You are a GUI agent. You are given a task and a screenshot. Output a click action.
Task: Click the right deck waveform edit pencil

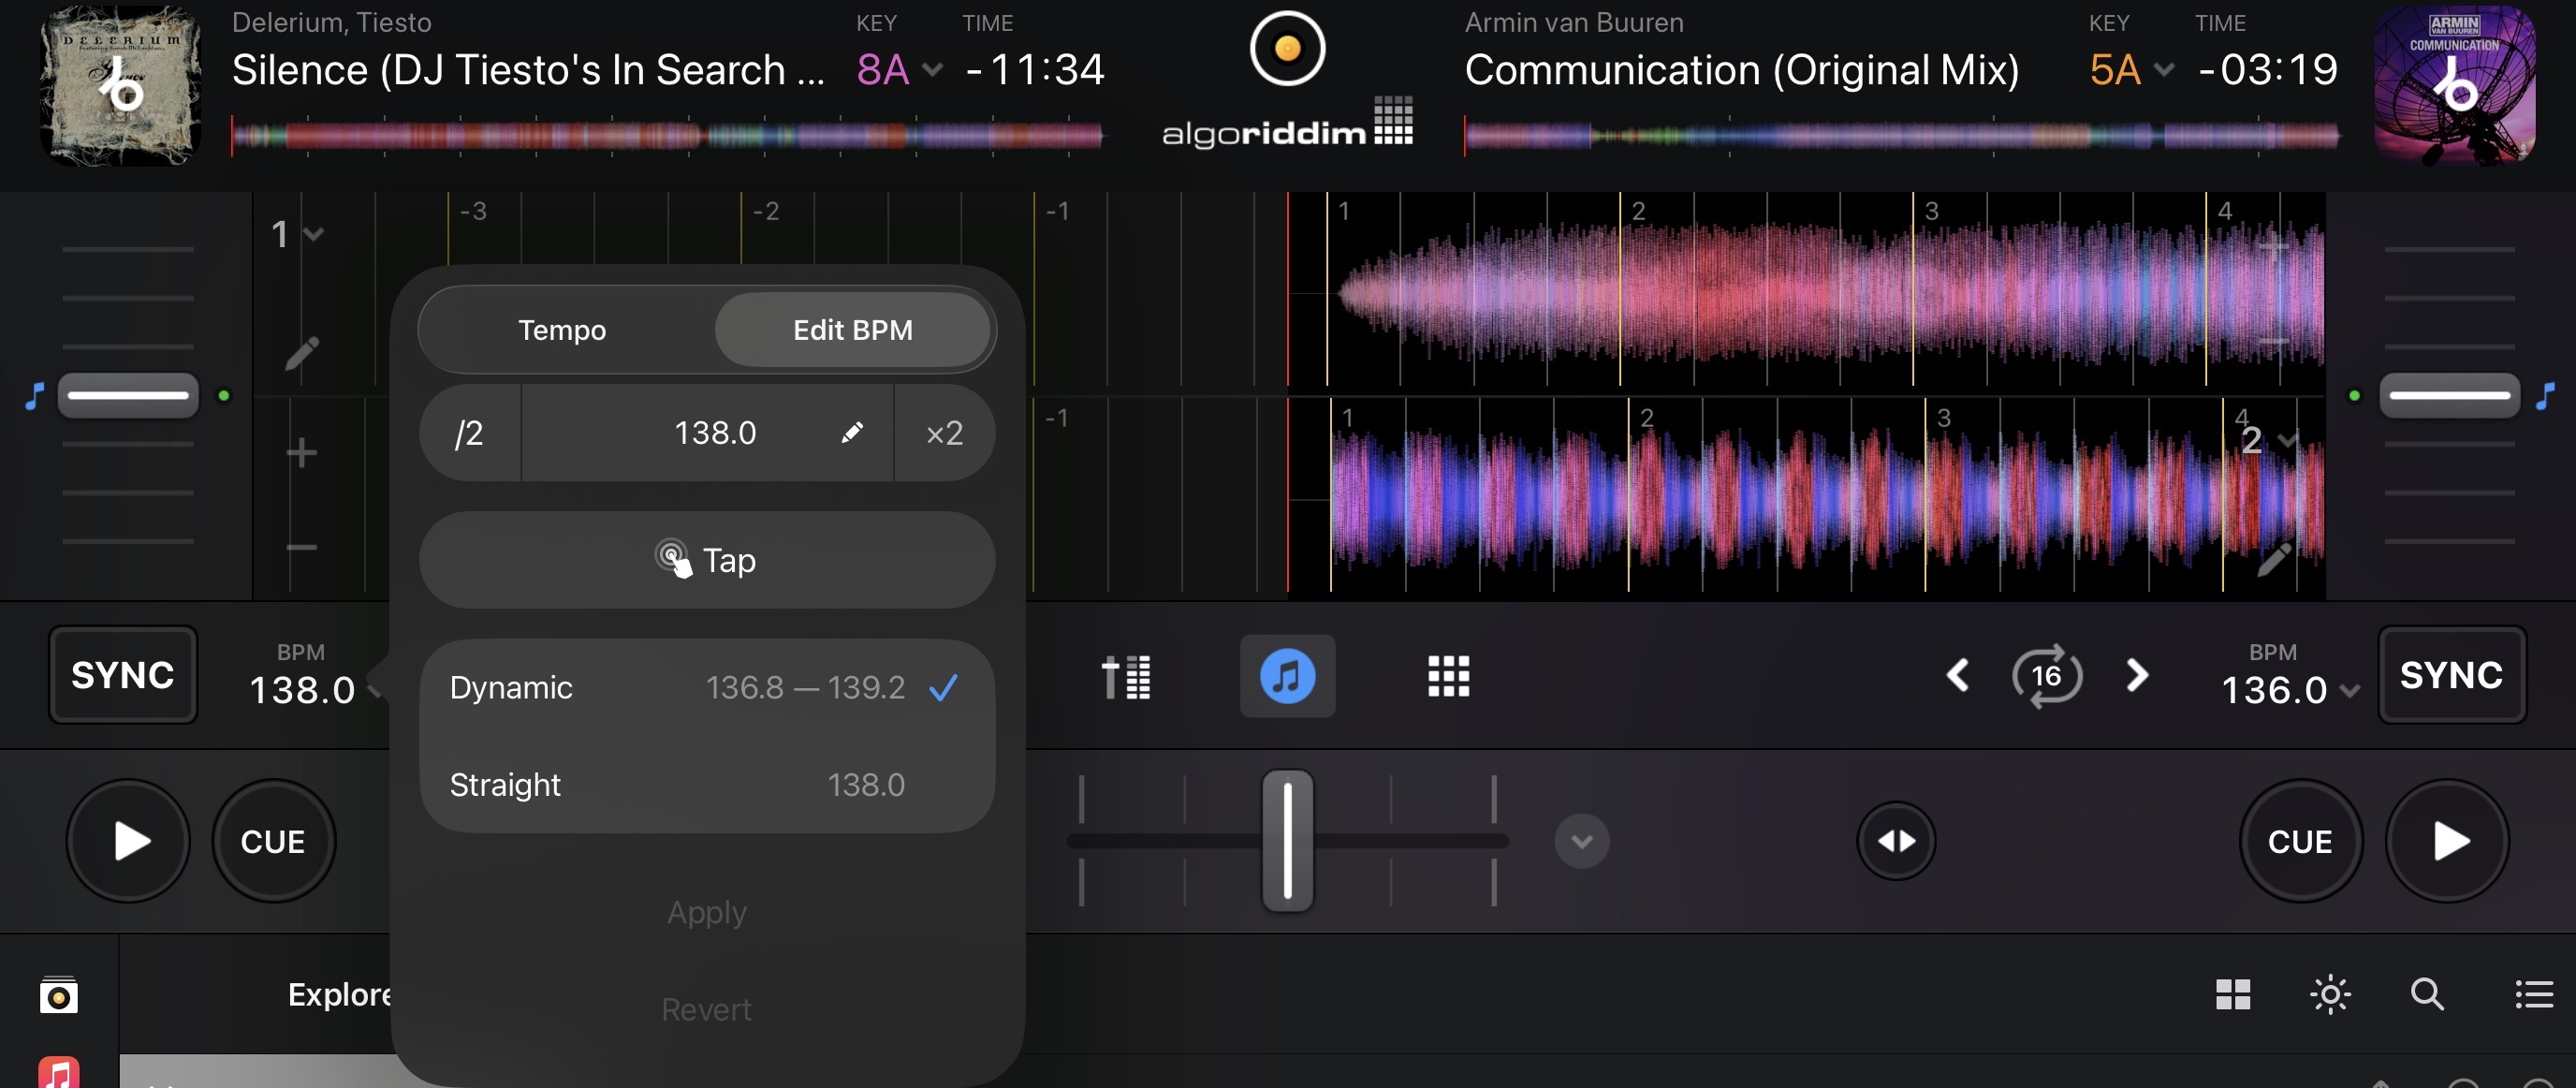2274,560
